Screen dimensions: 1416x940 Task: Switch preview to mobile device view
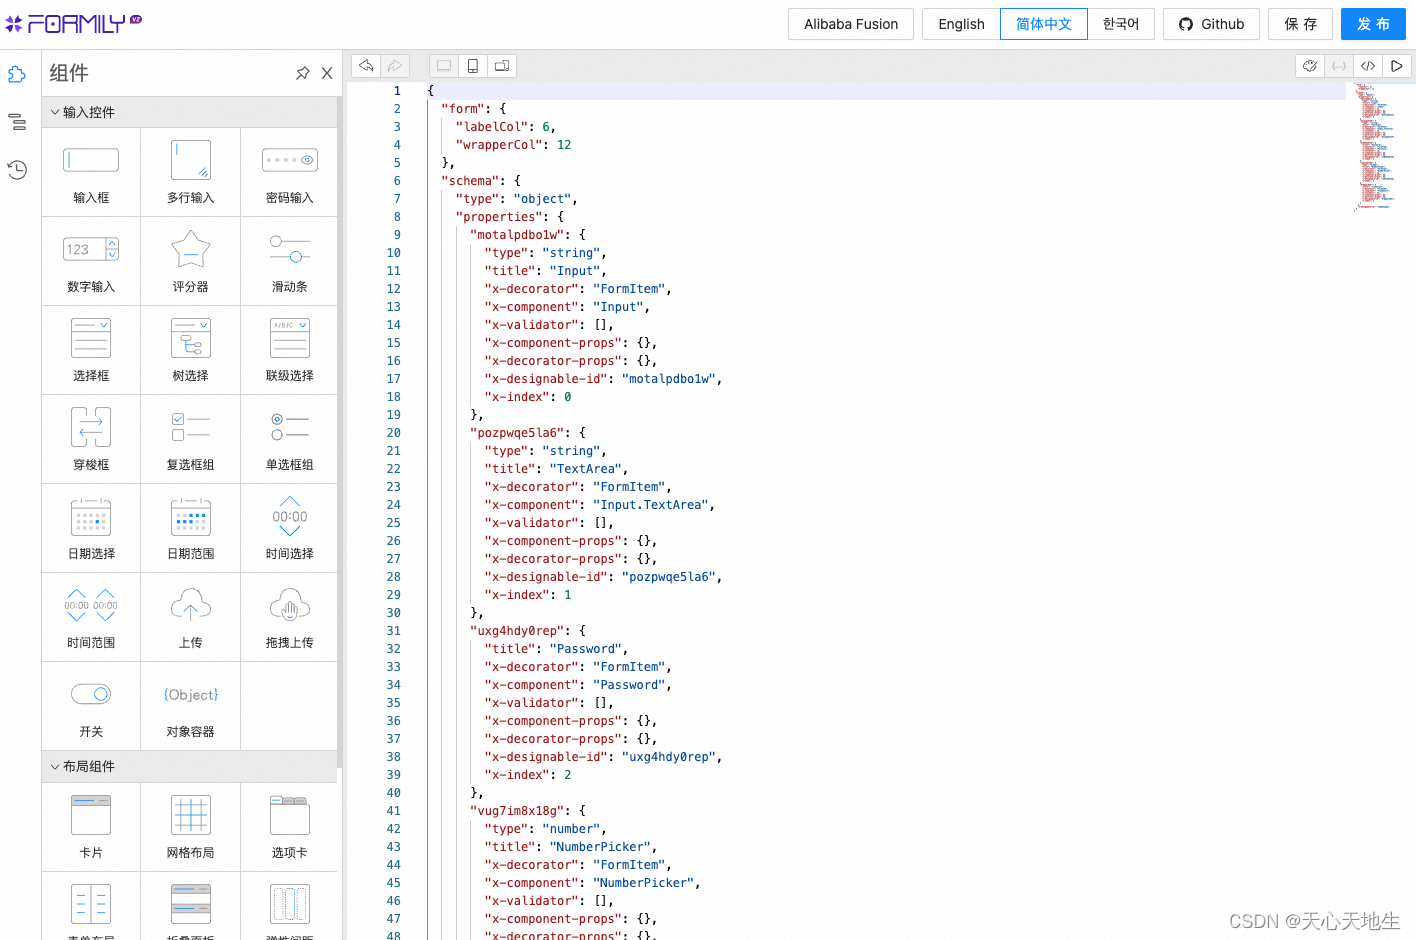[471, 65]
